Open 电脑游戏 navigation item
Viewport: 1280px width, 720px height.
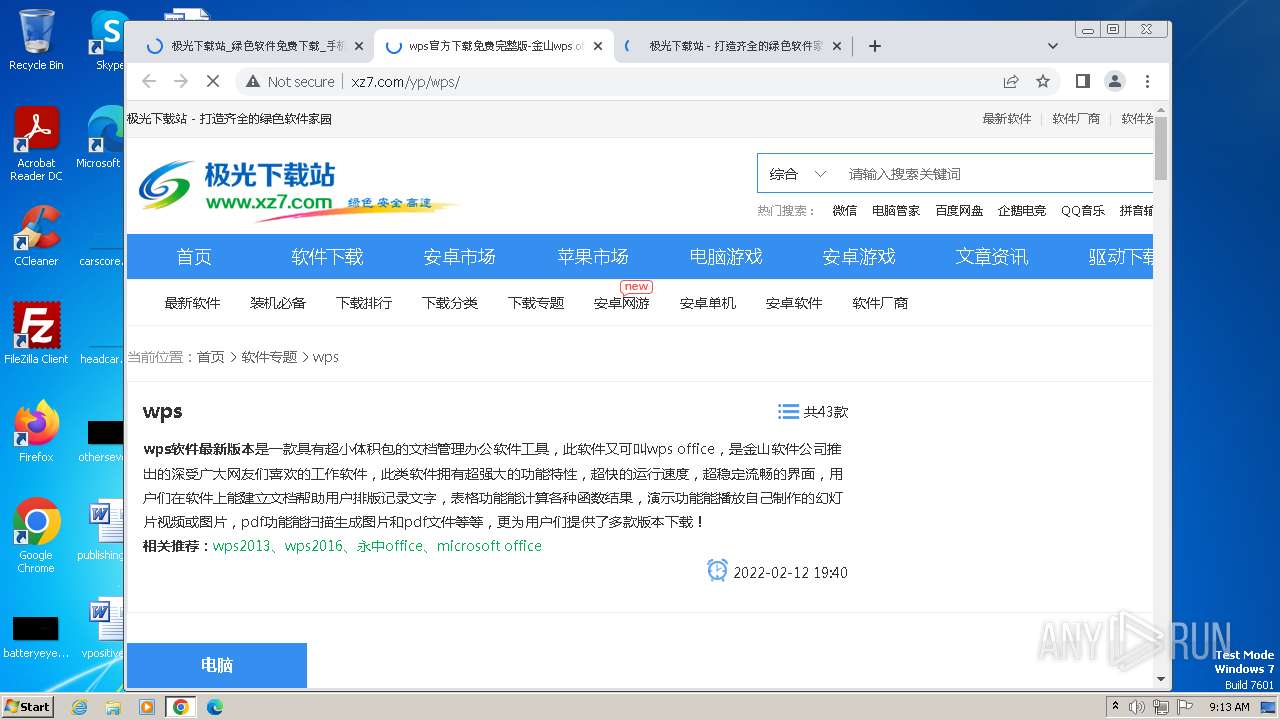click(726, 257)
